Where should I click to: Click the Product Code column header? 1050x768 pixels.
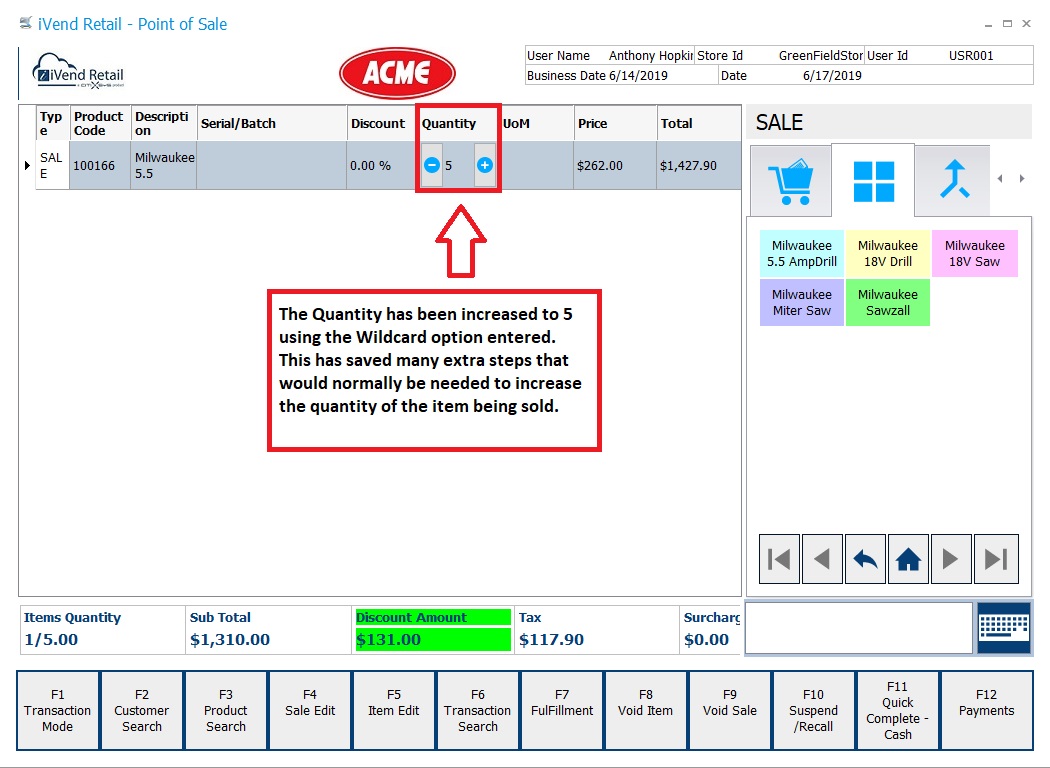100,123
